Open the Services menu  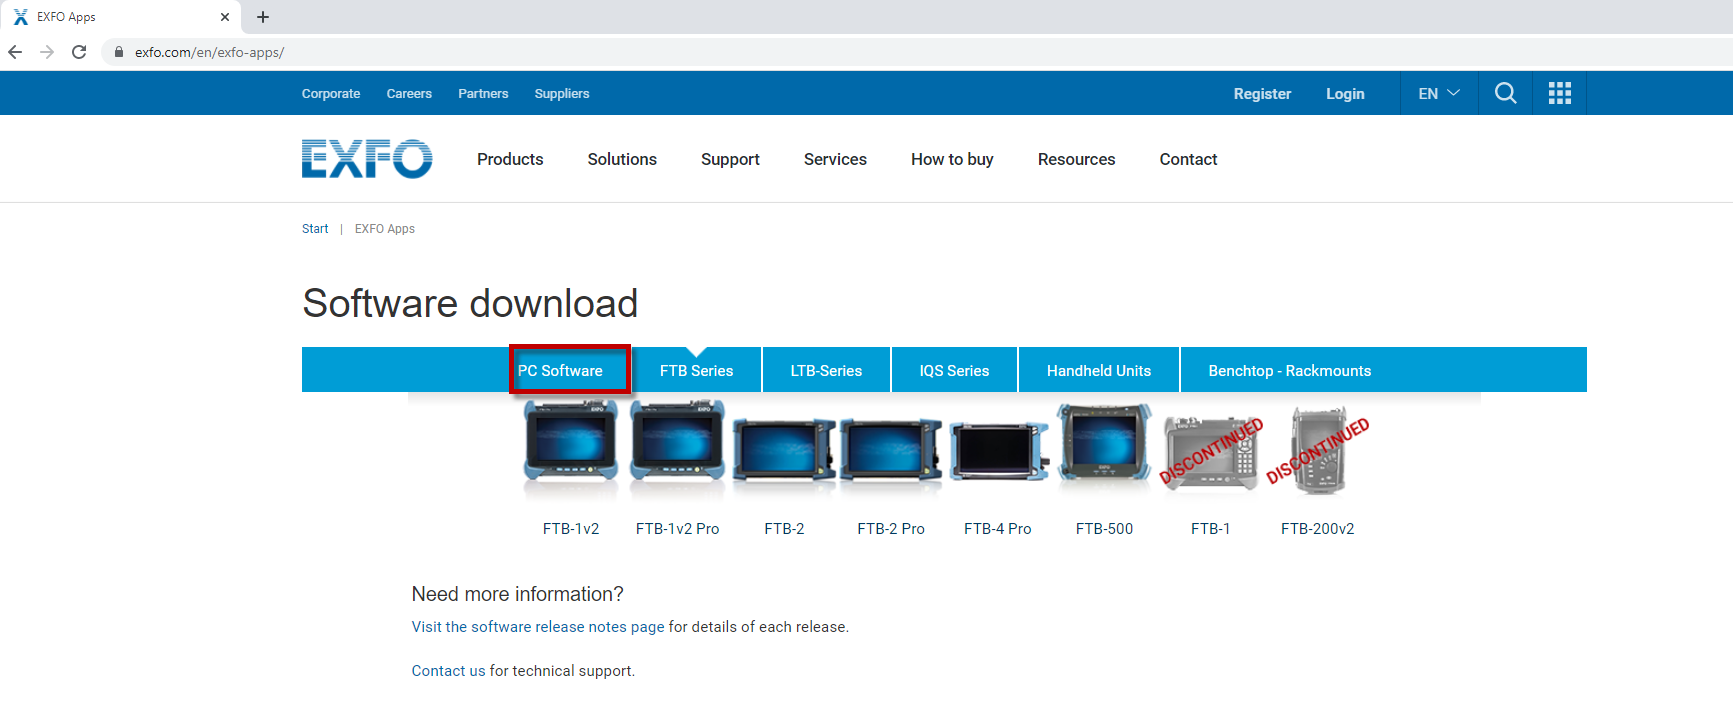[835, 159]
